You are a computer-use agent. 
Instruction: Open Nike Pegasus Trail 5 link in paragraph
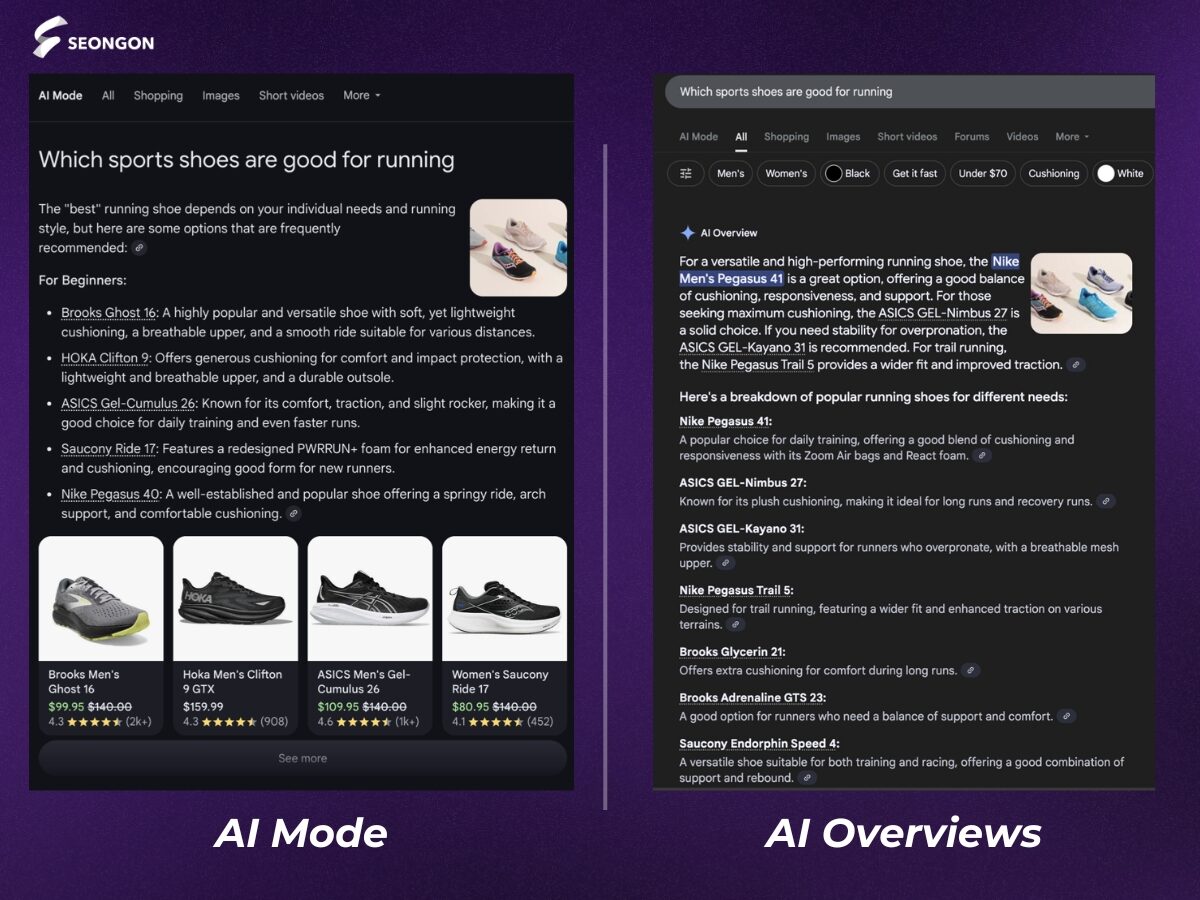pyautogui.click(x=757, y=365)
